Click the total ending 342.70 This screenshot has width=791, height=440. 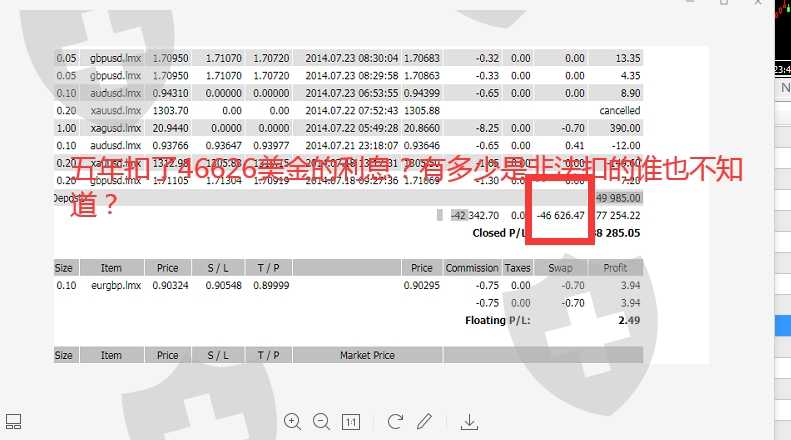475,215
